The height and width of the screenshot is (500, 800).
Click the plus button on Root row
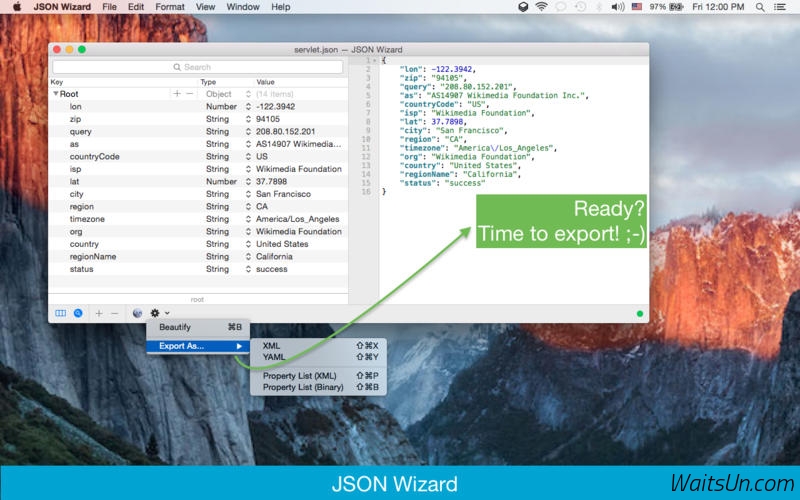[x=177, y=94]
